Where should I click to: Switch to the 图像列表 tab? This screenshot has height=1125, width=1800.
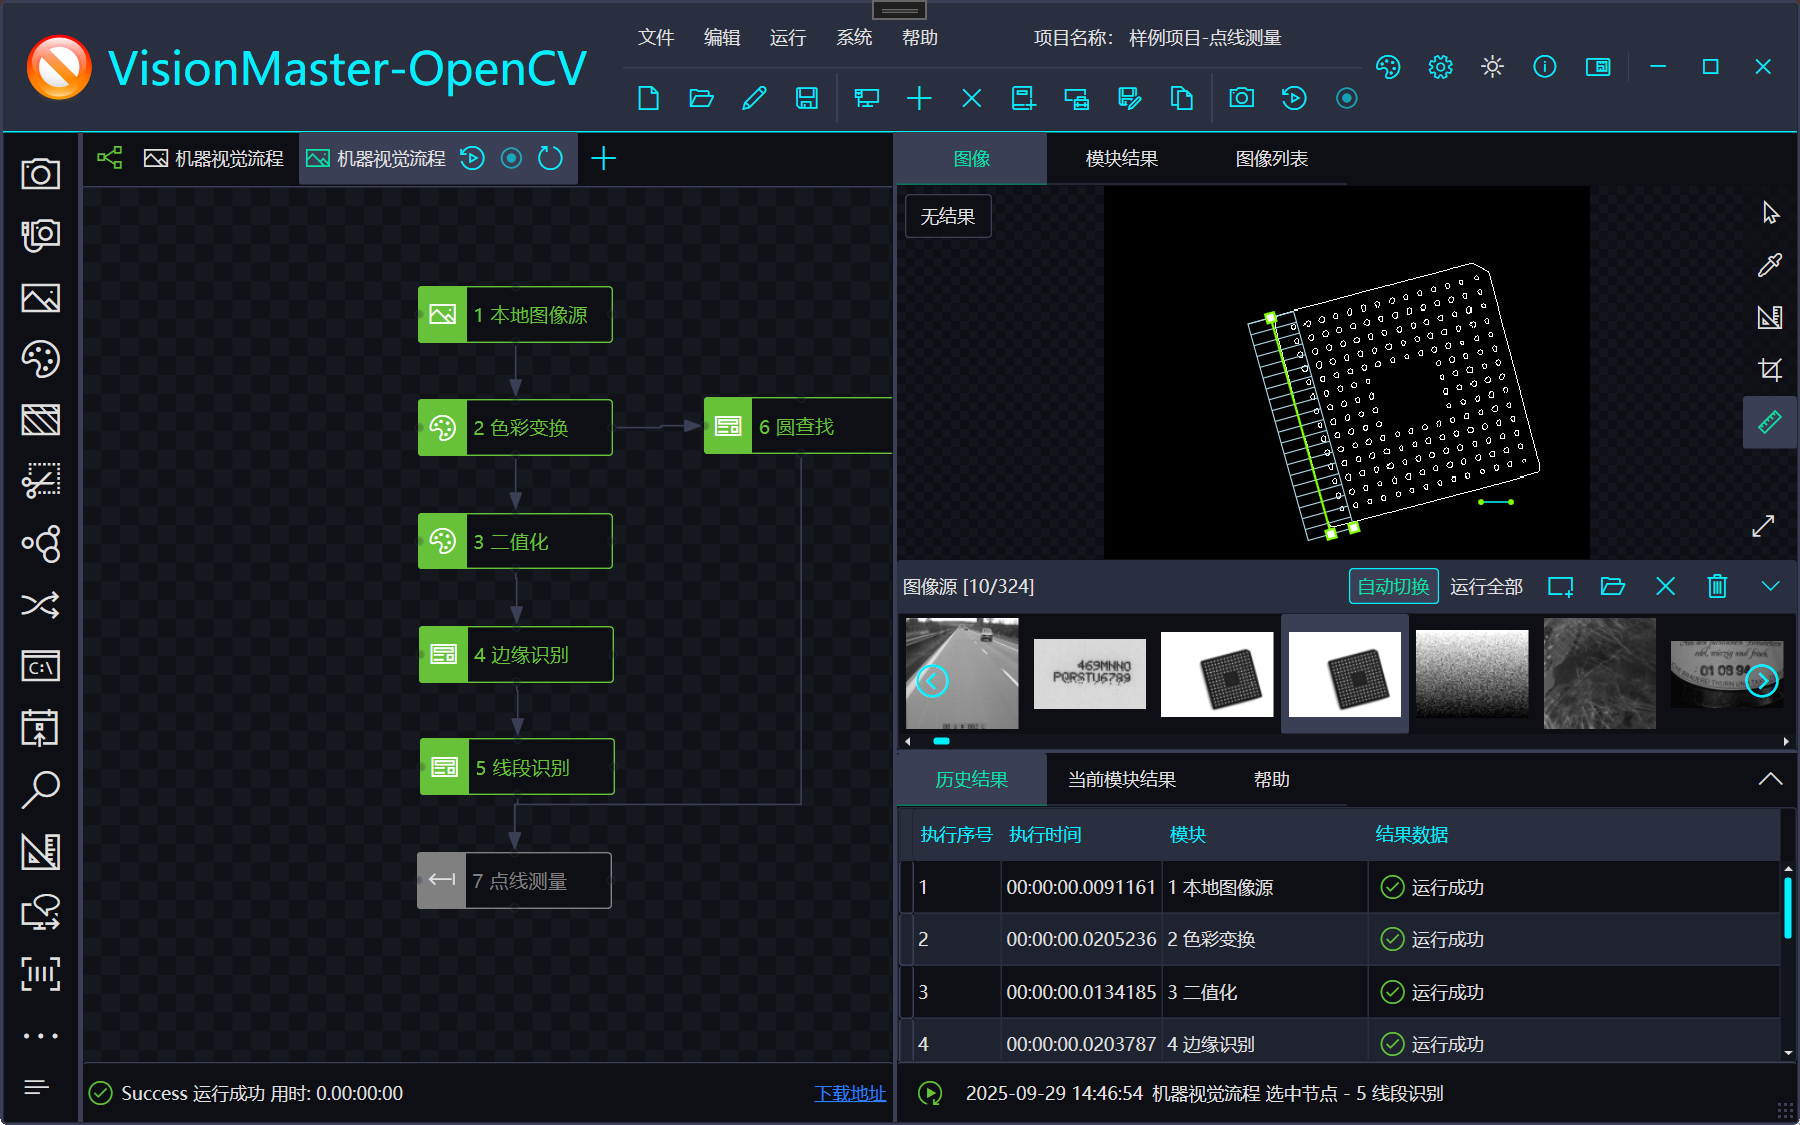[1272, 158]
